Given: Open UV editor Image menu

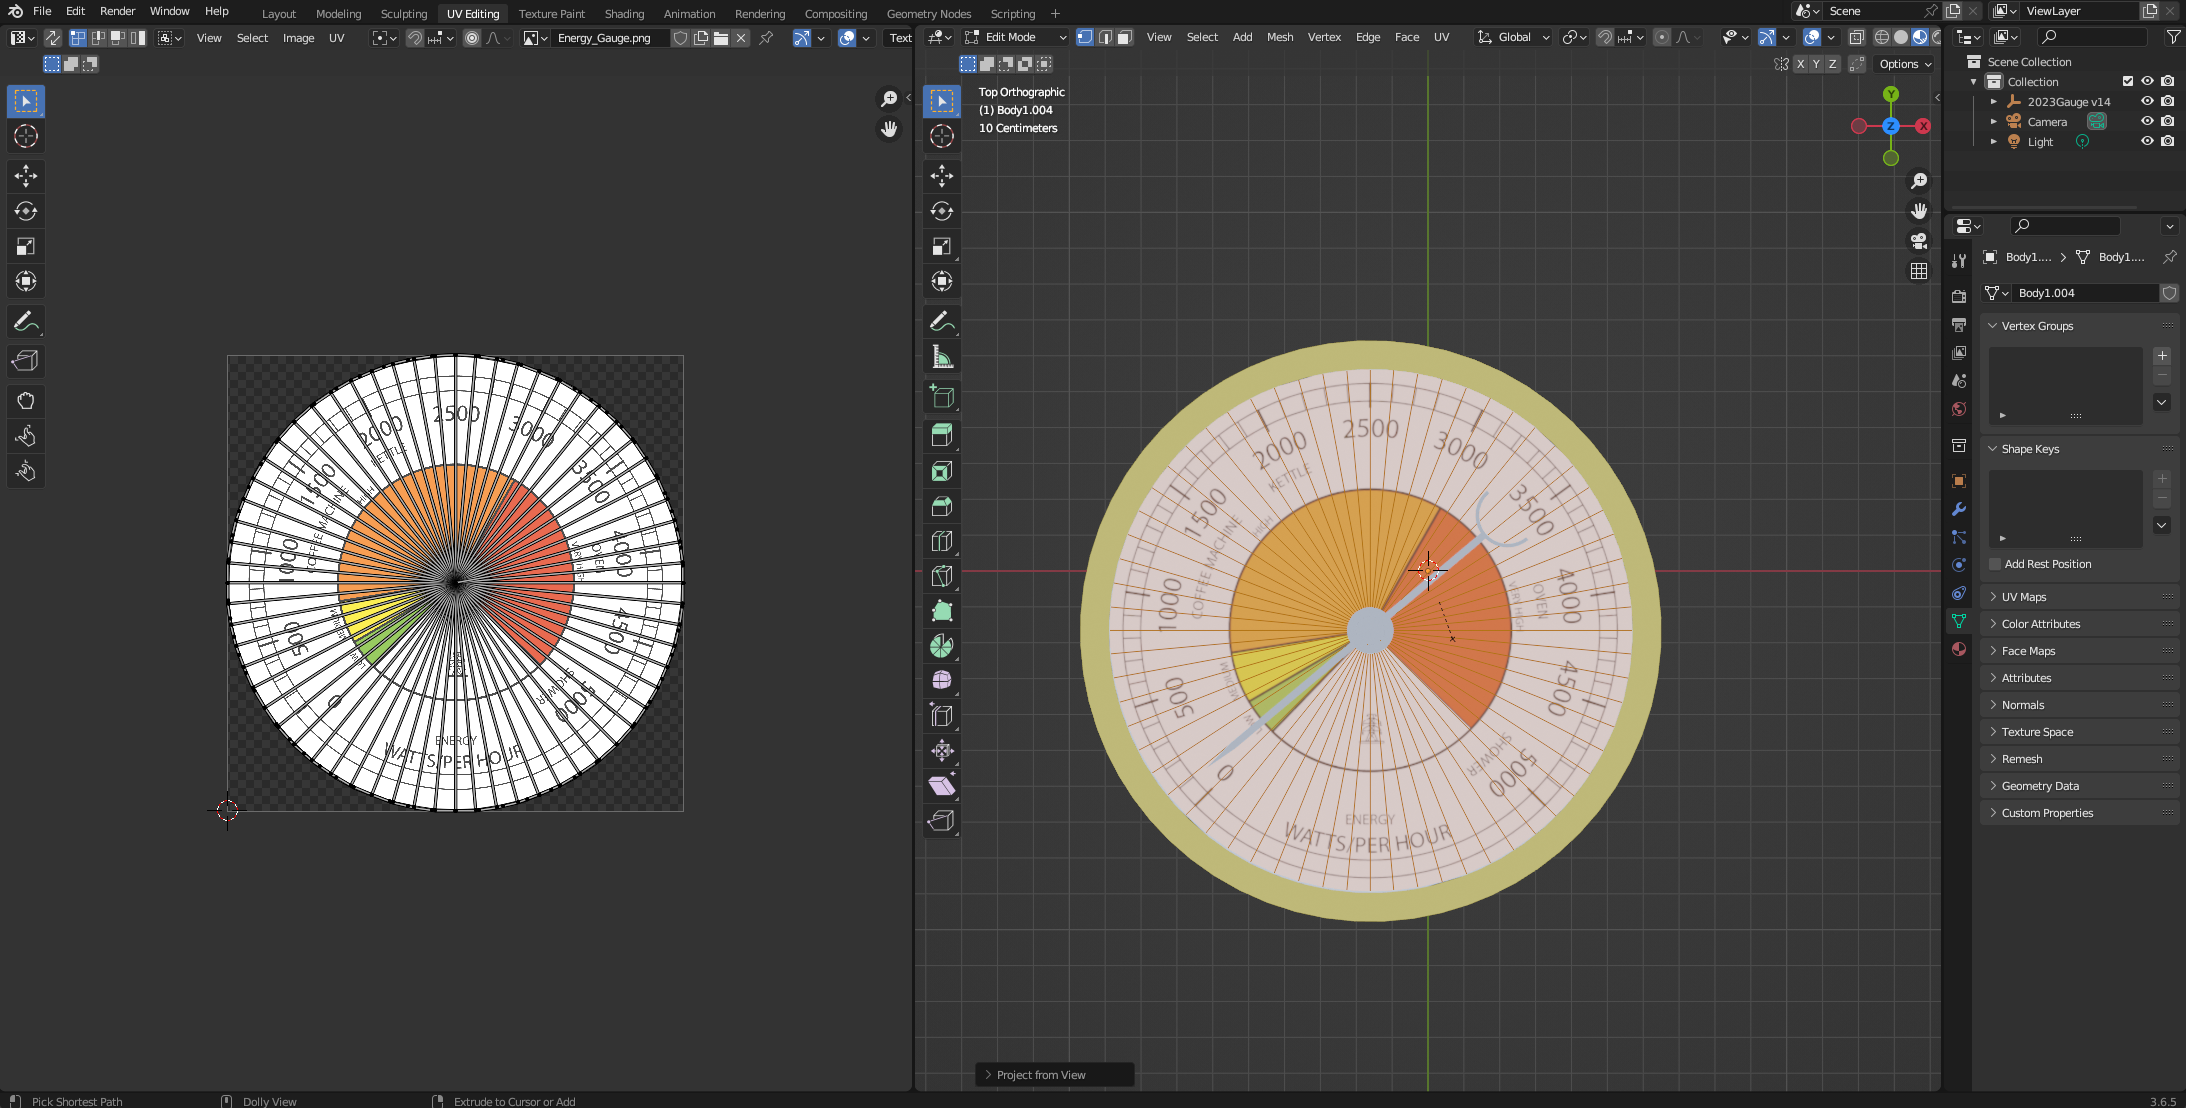Looking at the screenshot, I should coord(298,38).
